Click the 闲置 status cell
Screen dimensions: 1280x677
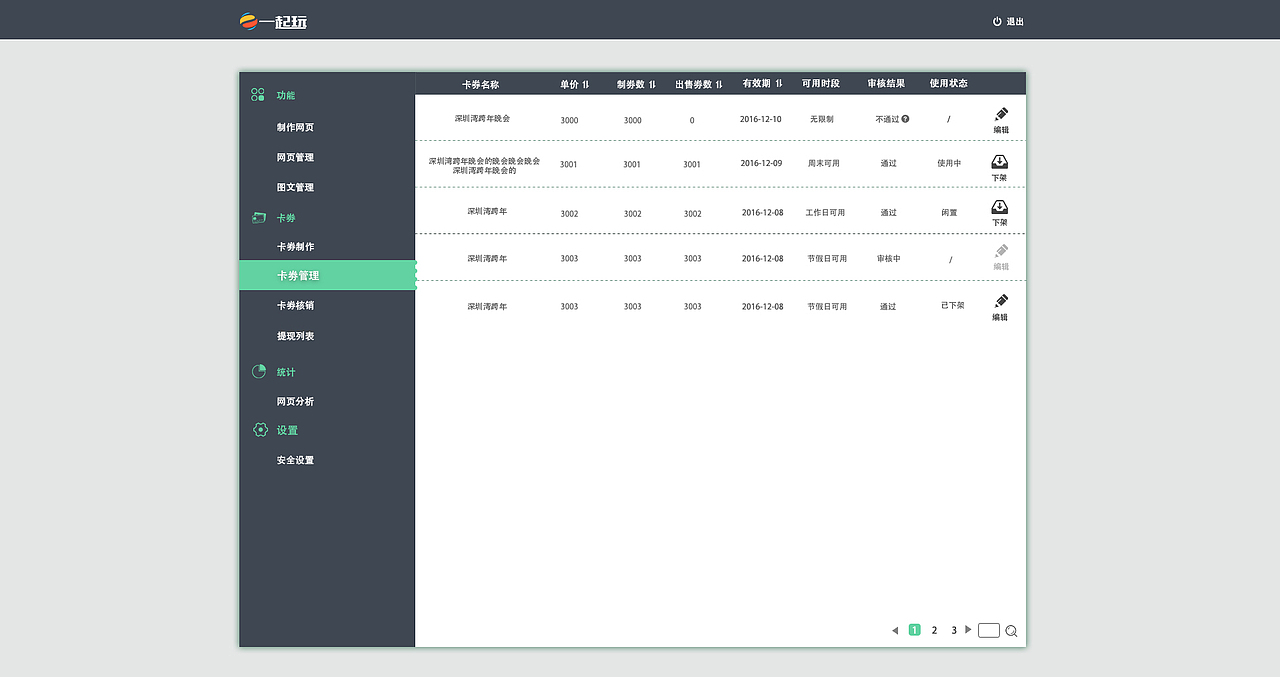coord(949,213)
